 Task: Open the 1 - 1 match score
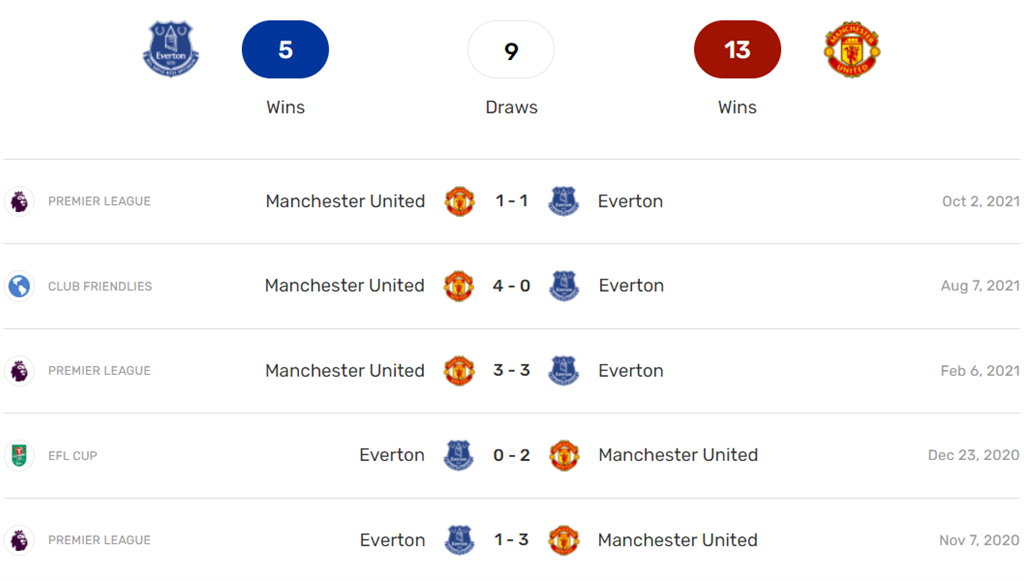point(512,201)
